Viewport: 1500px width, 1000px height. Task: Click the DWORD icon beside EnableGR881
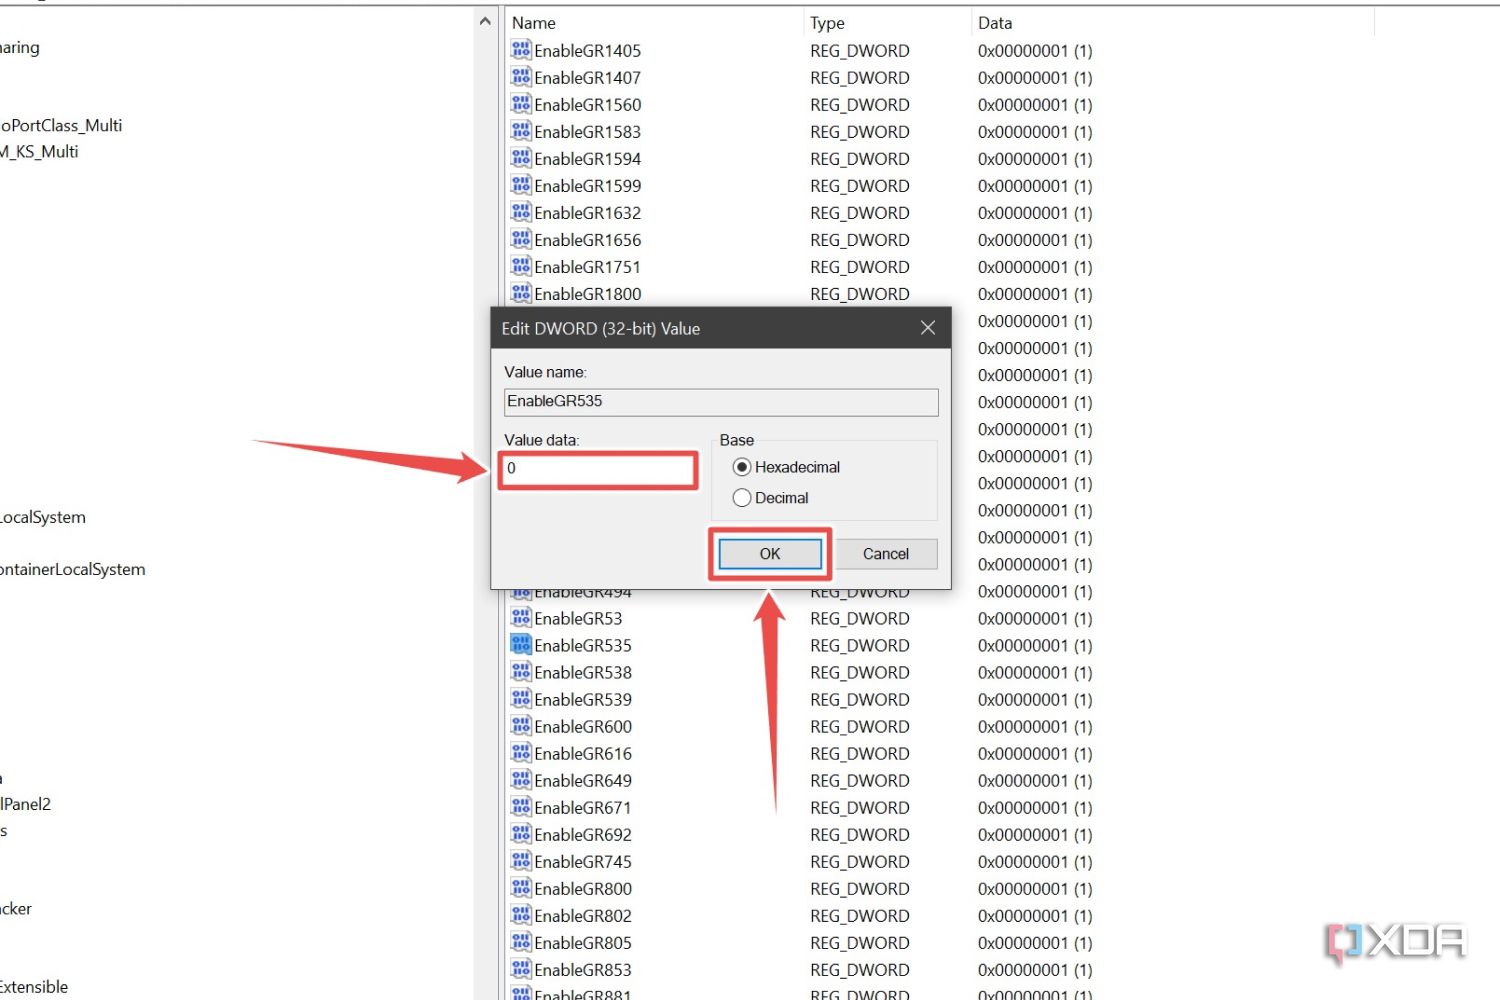(x=521, y=993)
